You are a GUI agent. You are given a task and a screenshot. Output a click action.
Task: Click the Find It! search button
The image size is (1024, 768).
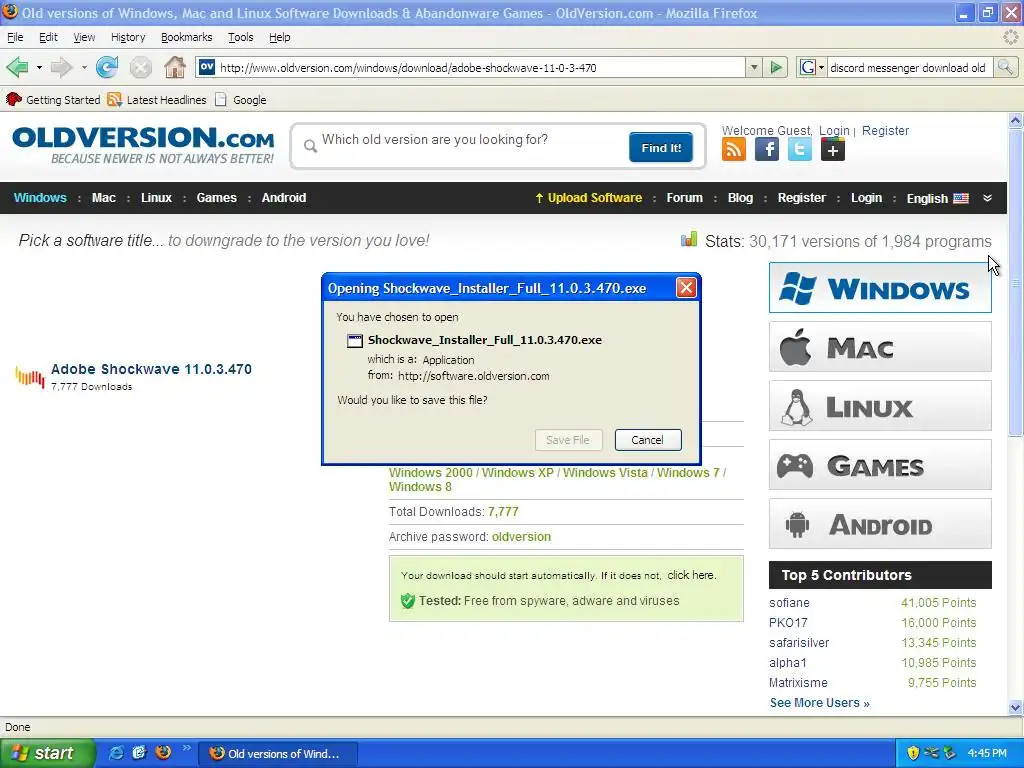click(x=661, y=148)
